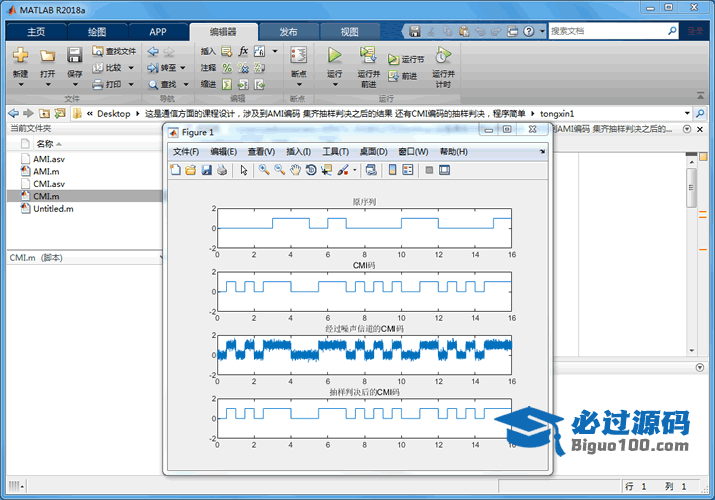Click the up one level folder icon
Image resolution: width=715 pixels, height=500 pixels.
tap(44, 113)
